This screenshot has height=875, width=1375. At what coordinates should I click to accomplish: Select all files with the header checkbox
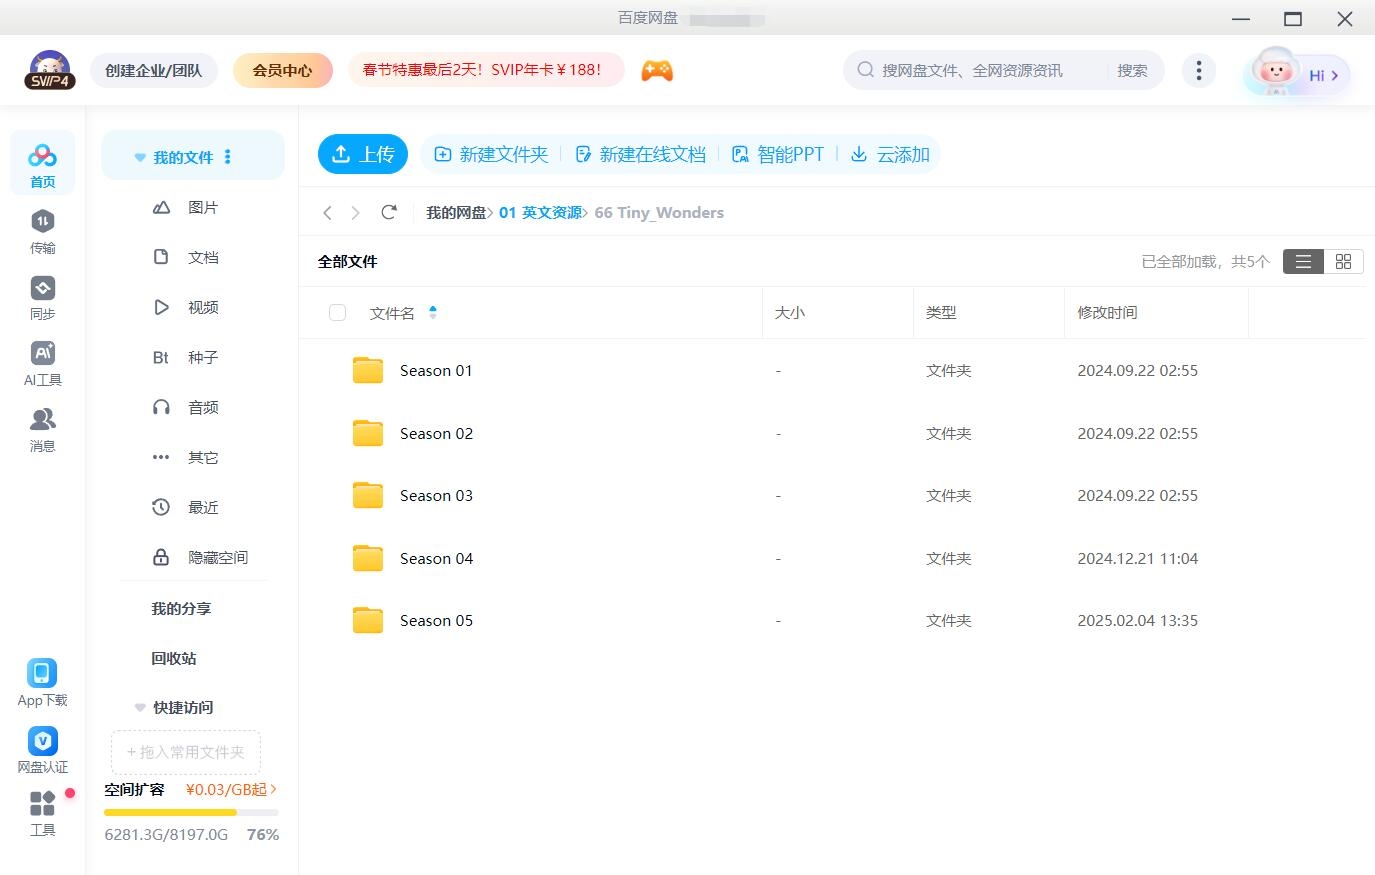337,312
